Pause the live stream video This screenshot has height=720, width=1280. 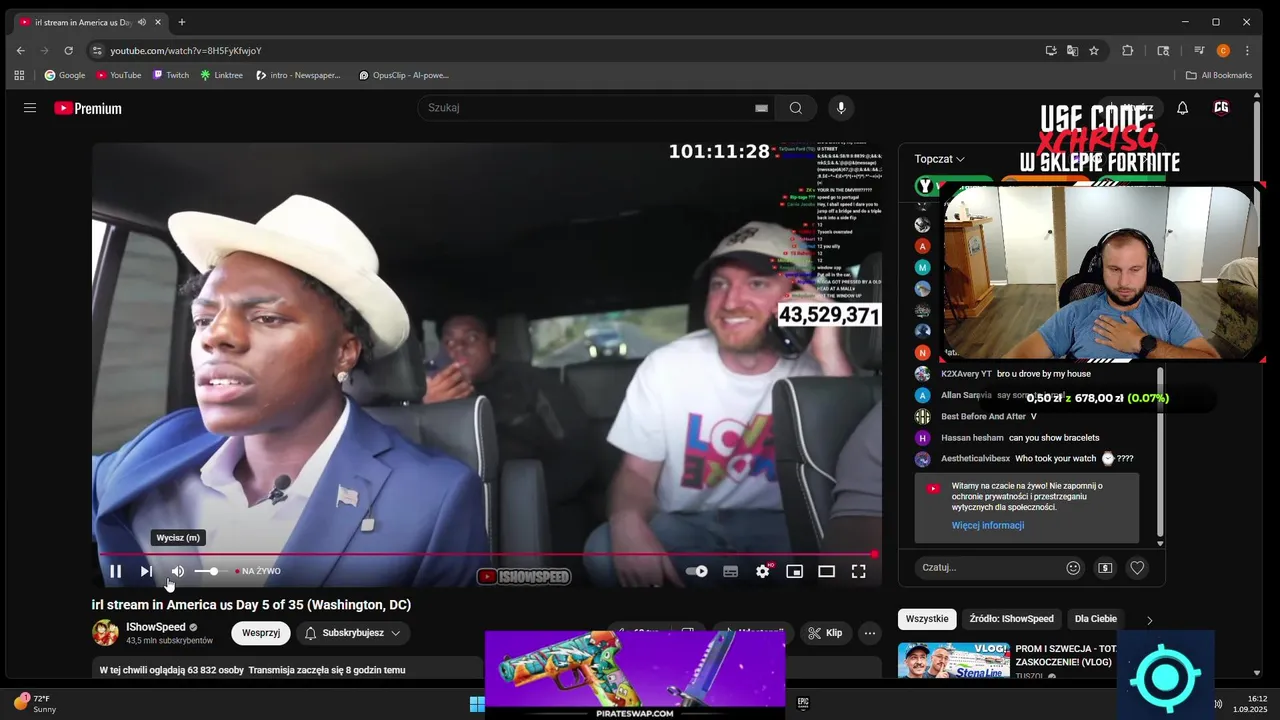pyautogui.click(x=115, y=571)
